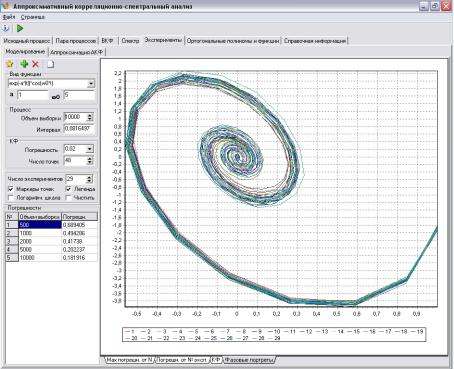Open the Ортогональные полиномы и функции tab
Screen dimensions: 454x369
(233, 41)
